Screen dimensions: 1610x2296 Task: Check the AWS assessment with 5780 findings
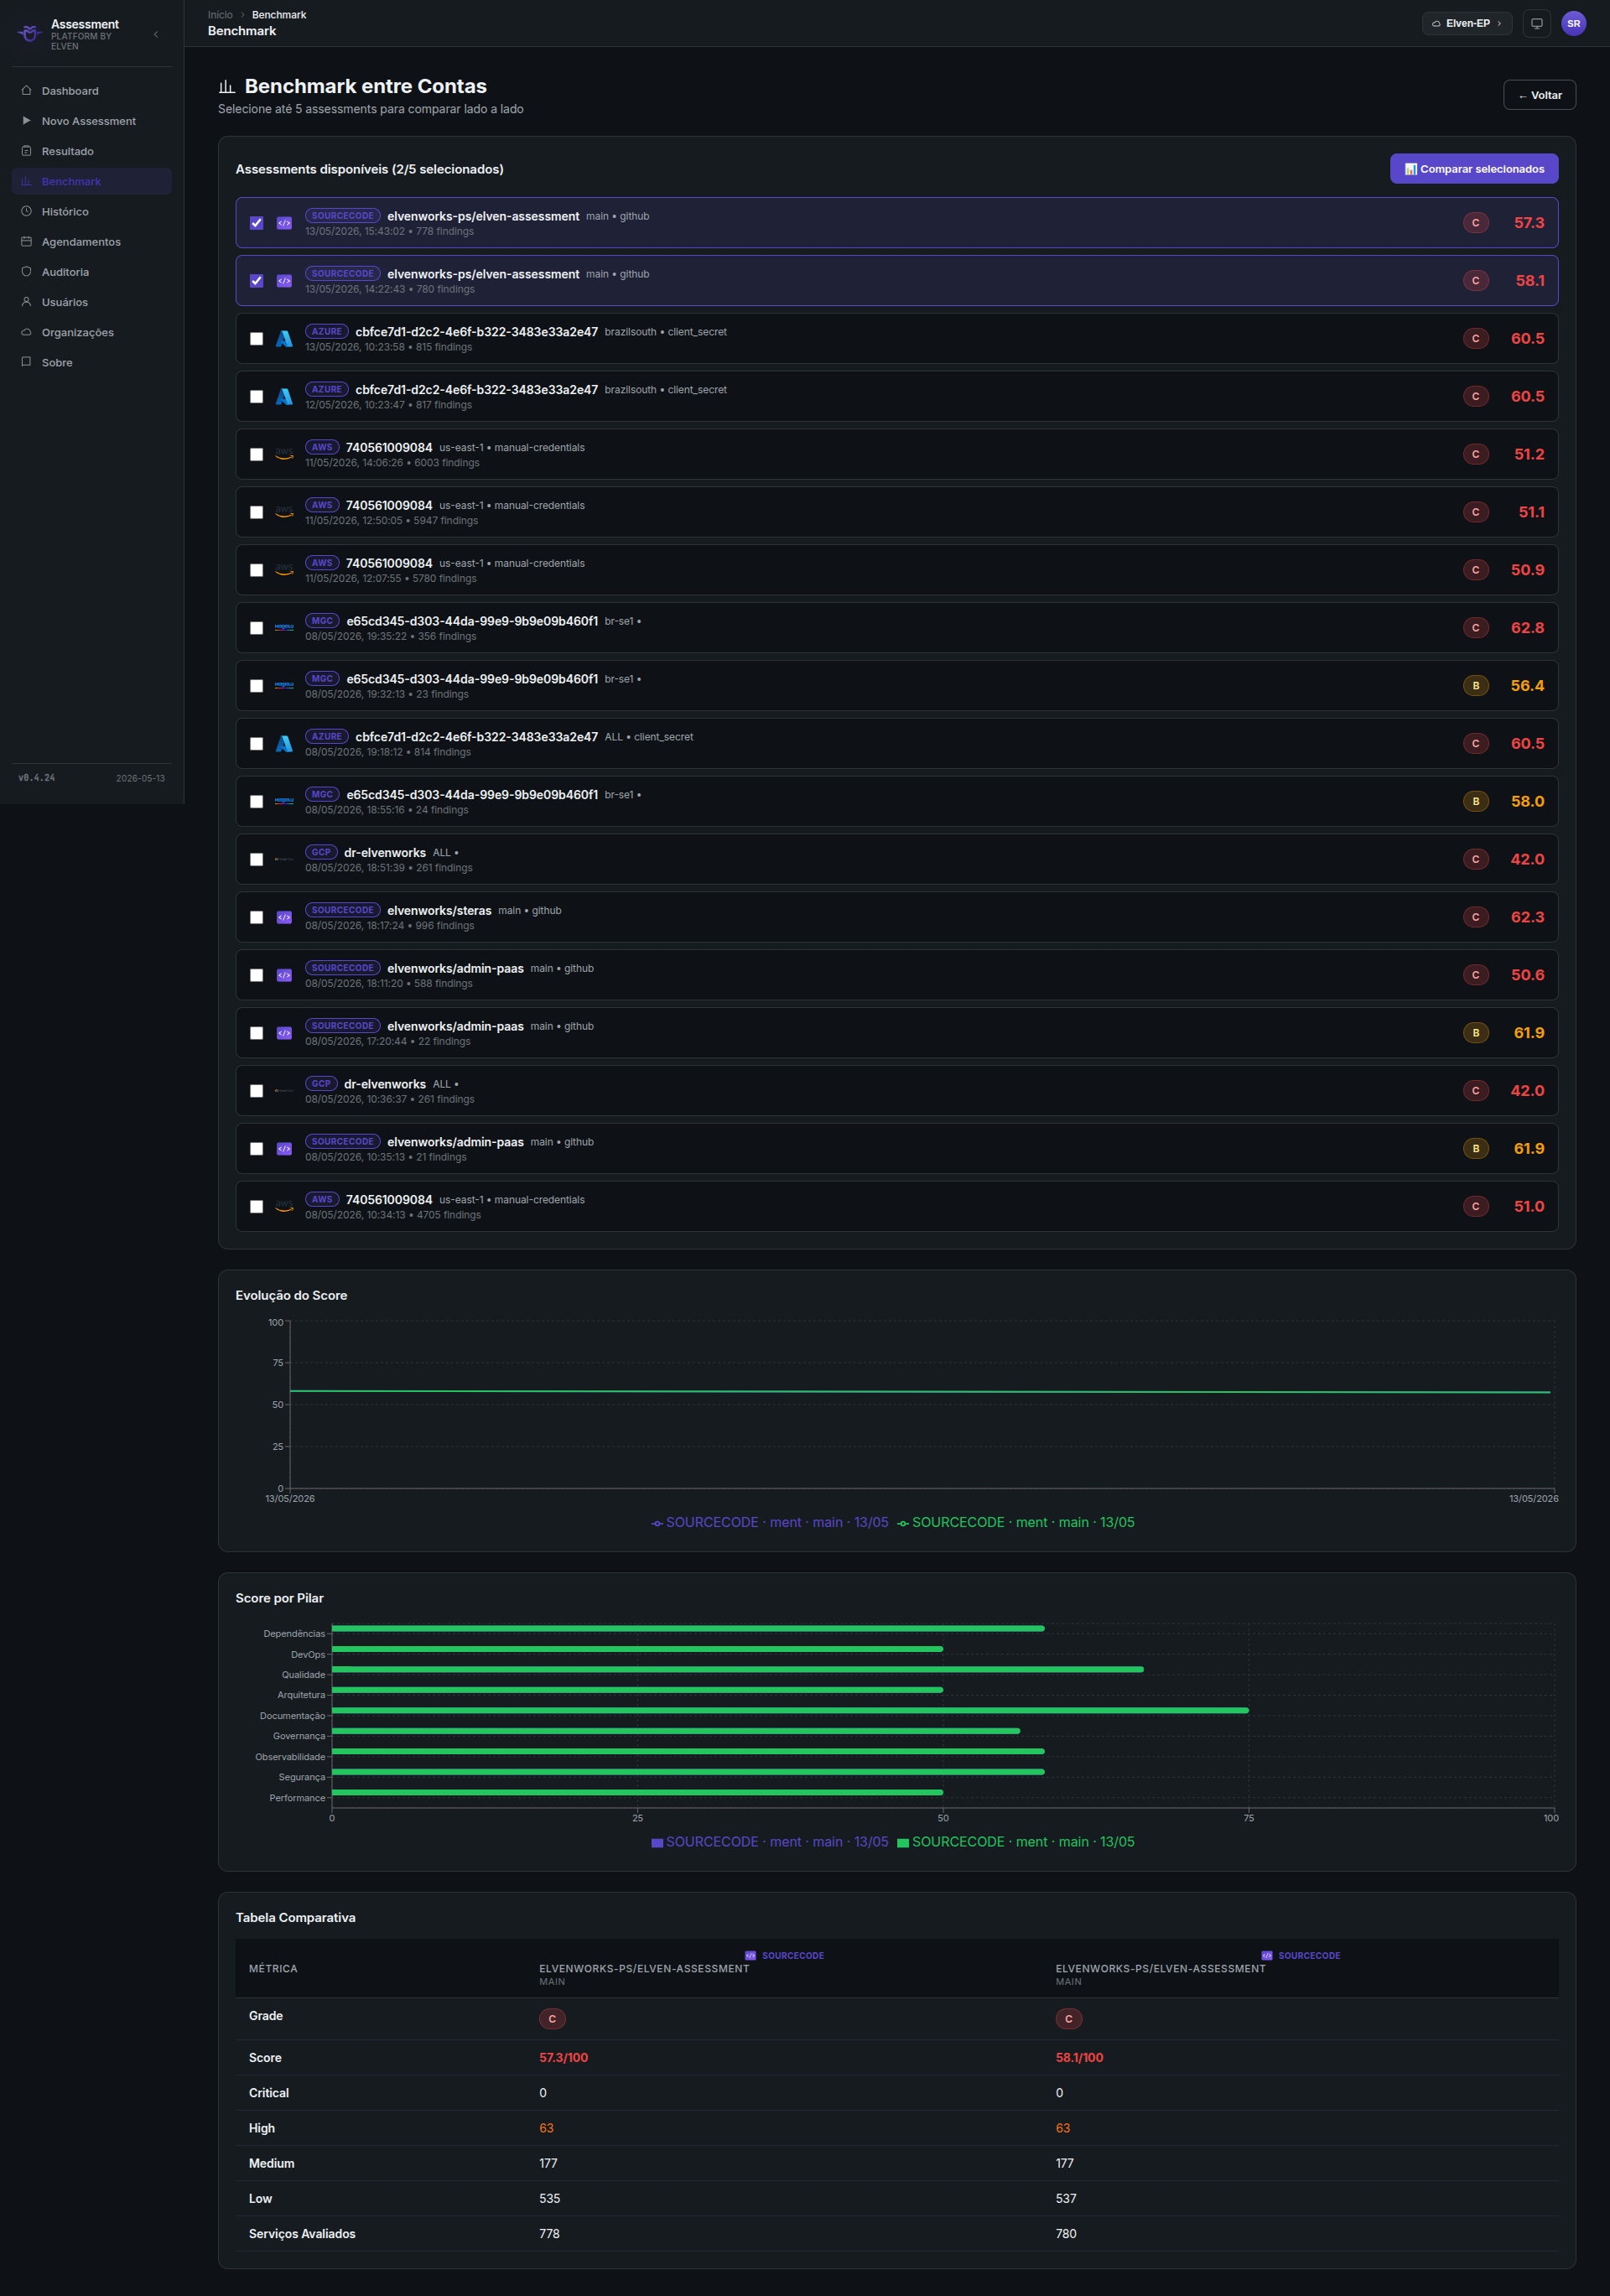coord(257,570)
